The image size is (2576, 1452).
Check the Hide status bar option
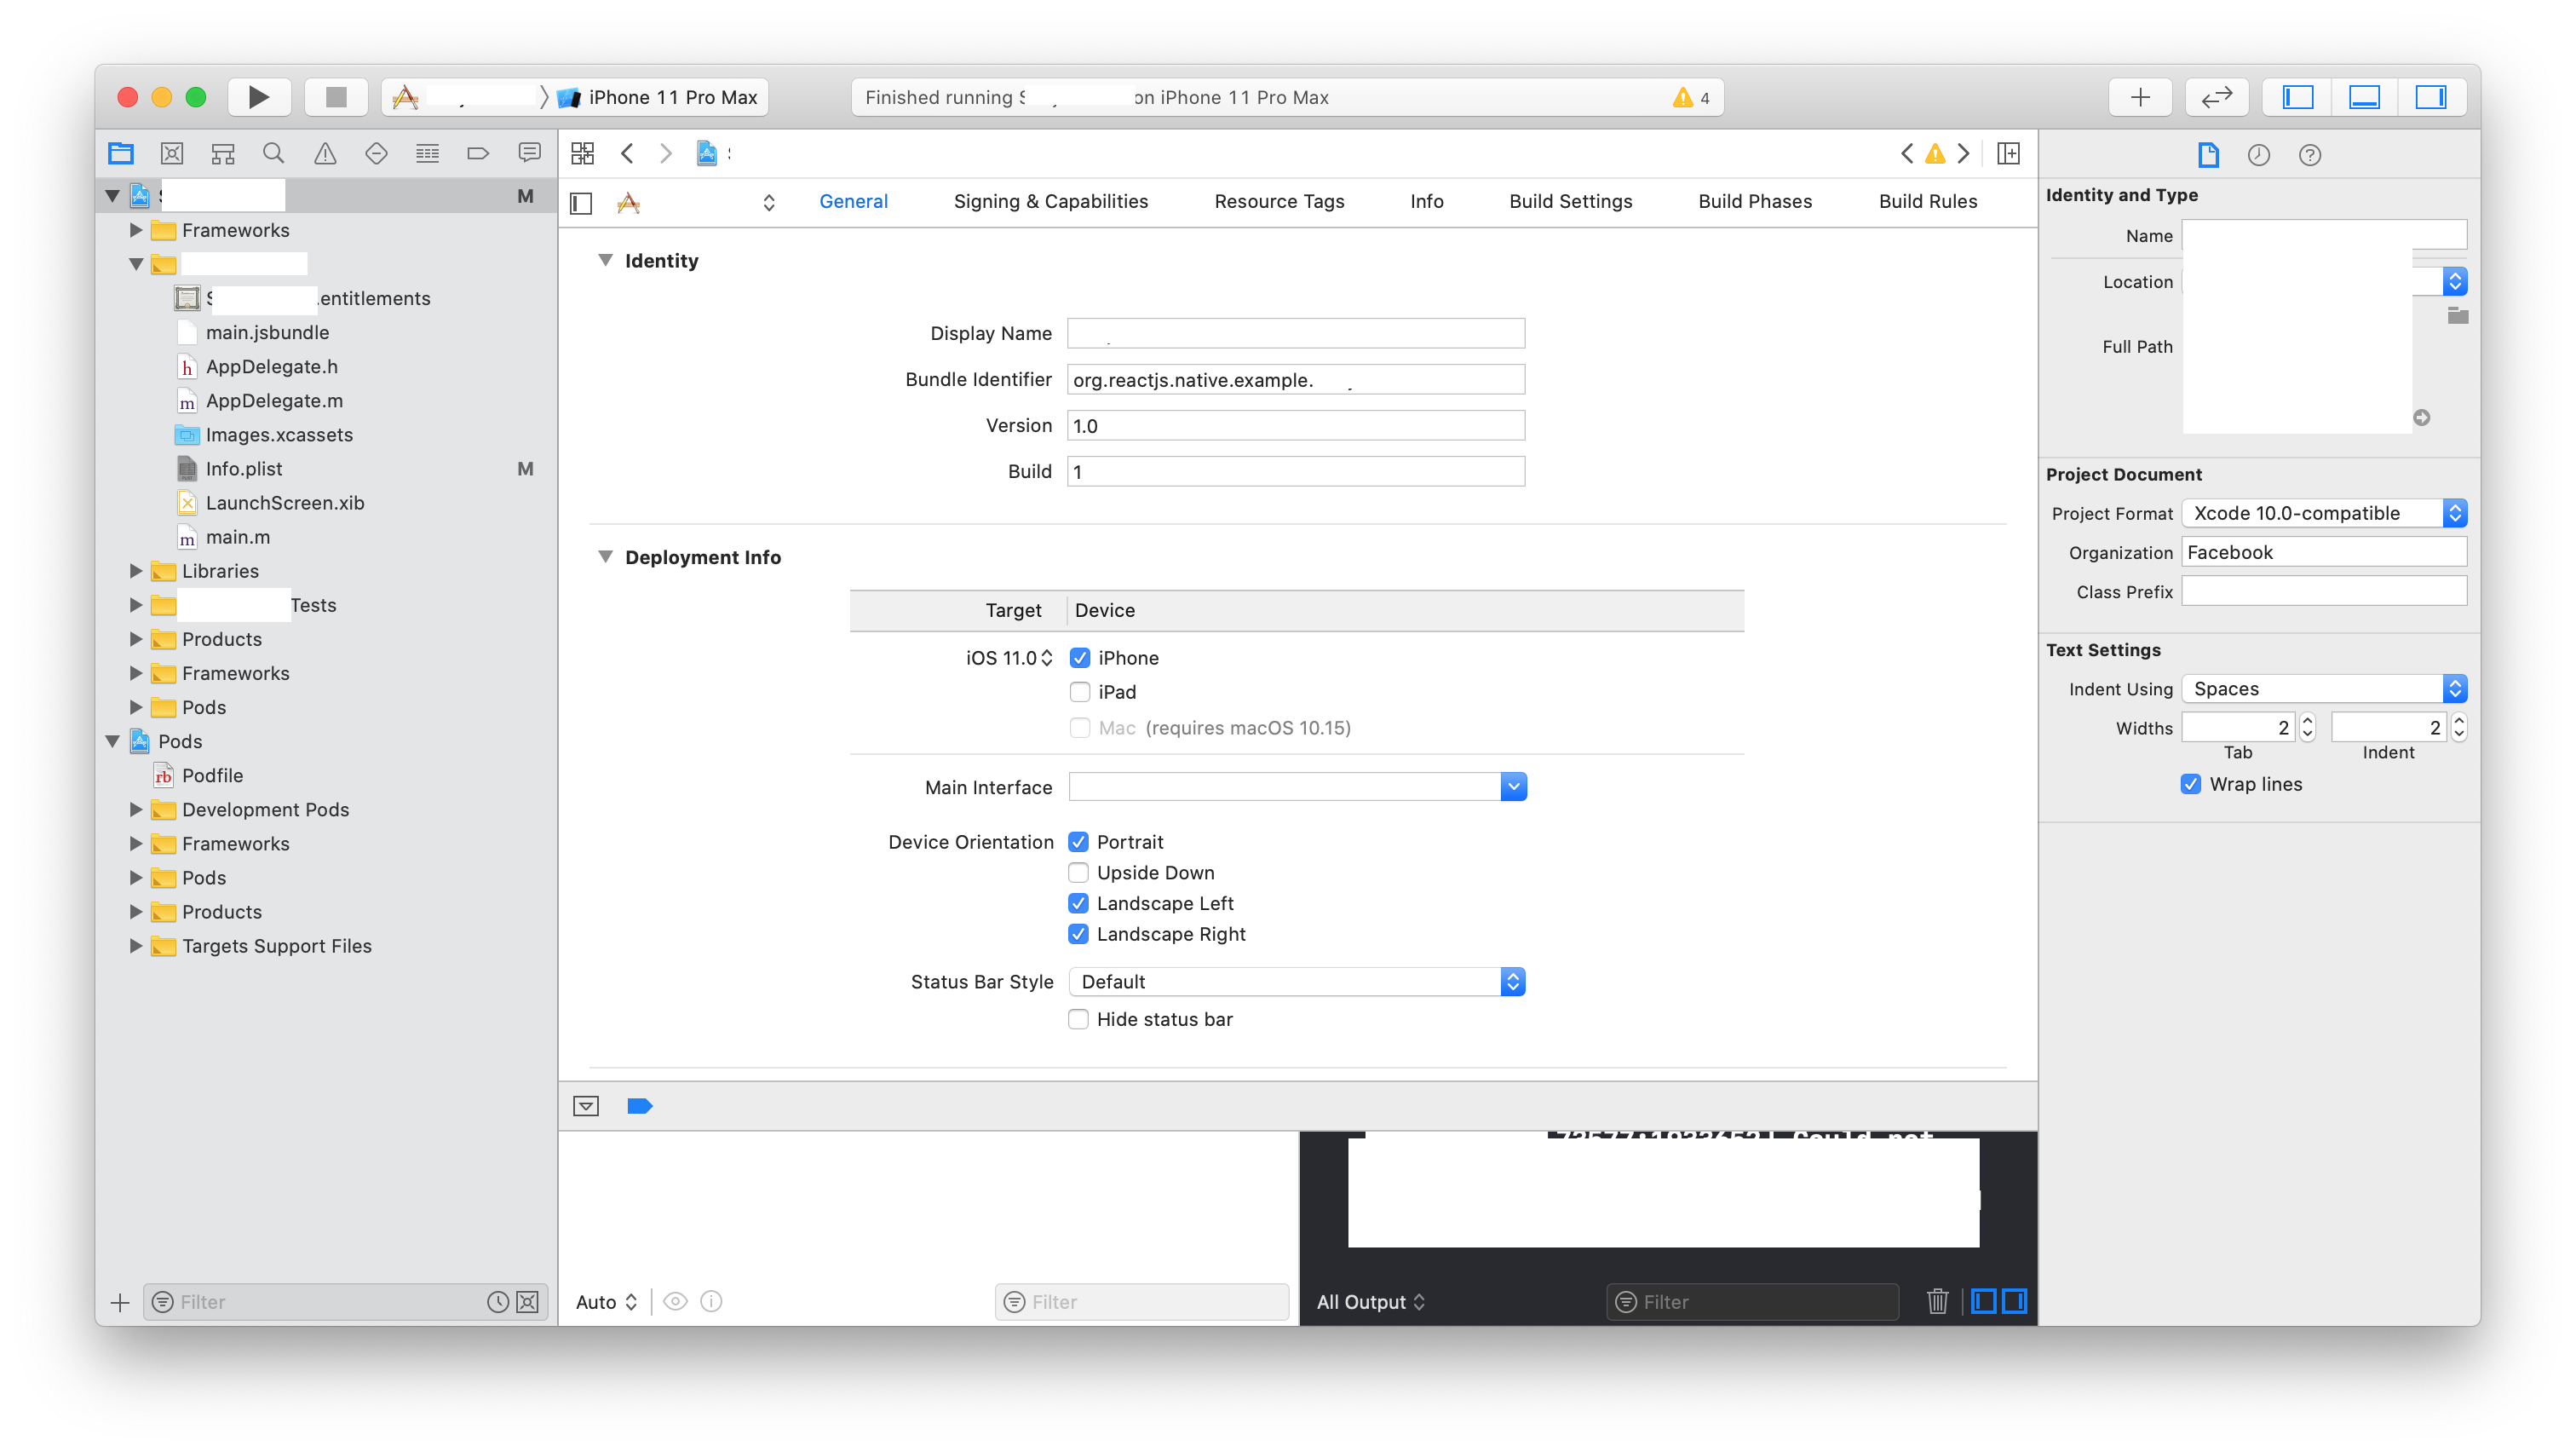[x=1078, y=1019]
